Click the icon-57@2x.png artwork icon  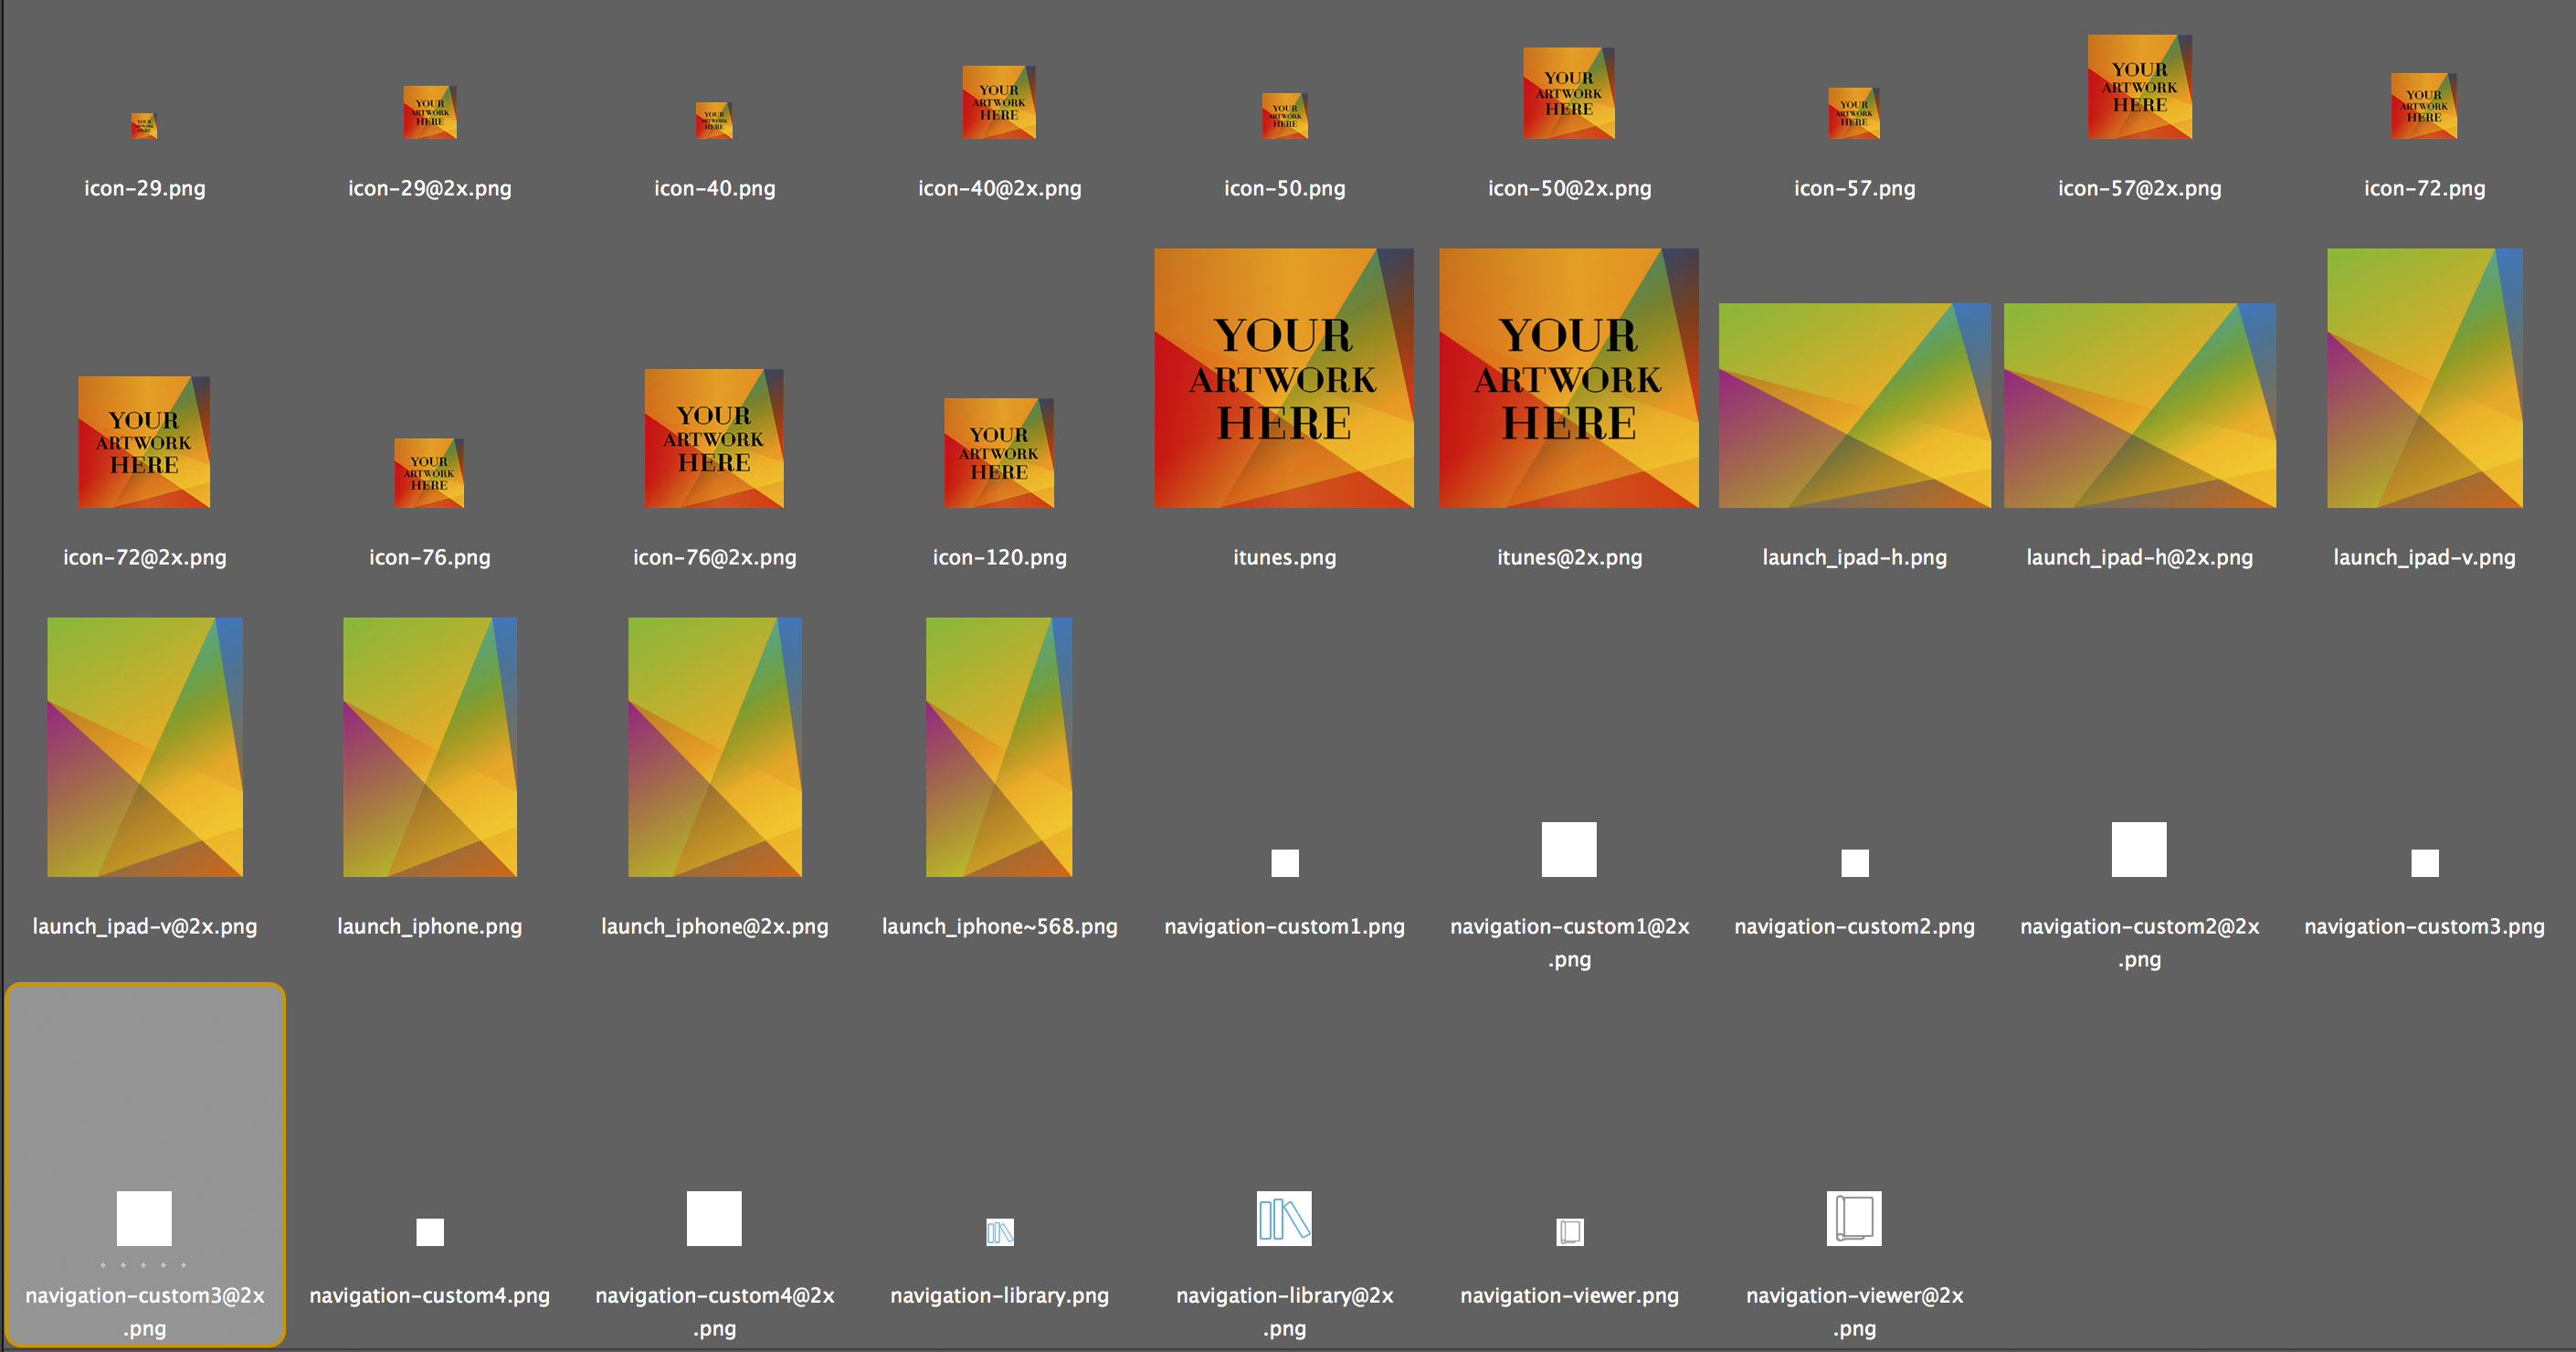pos(2139,87)
